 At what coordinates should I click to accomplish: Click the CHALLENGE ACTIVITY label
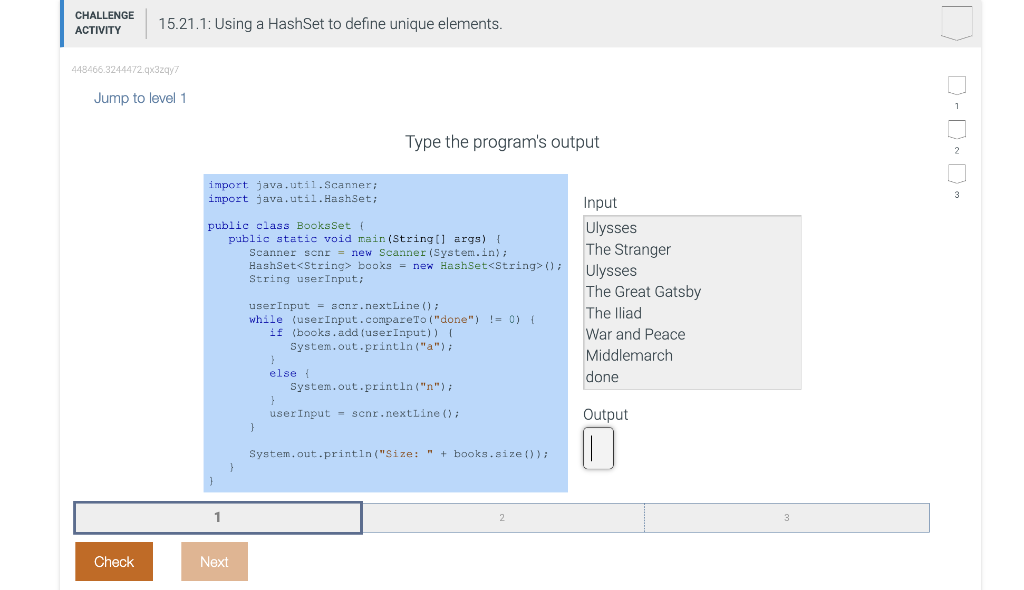point(103,21)
